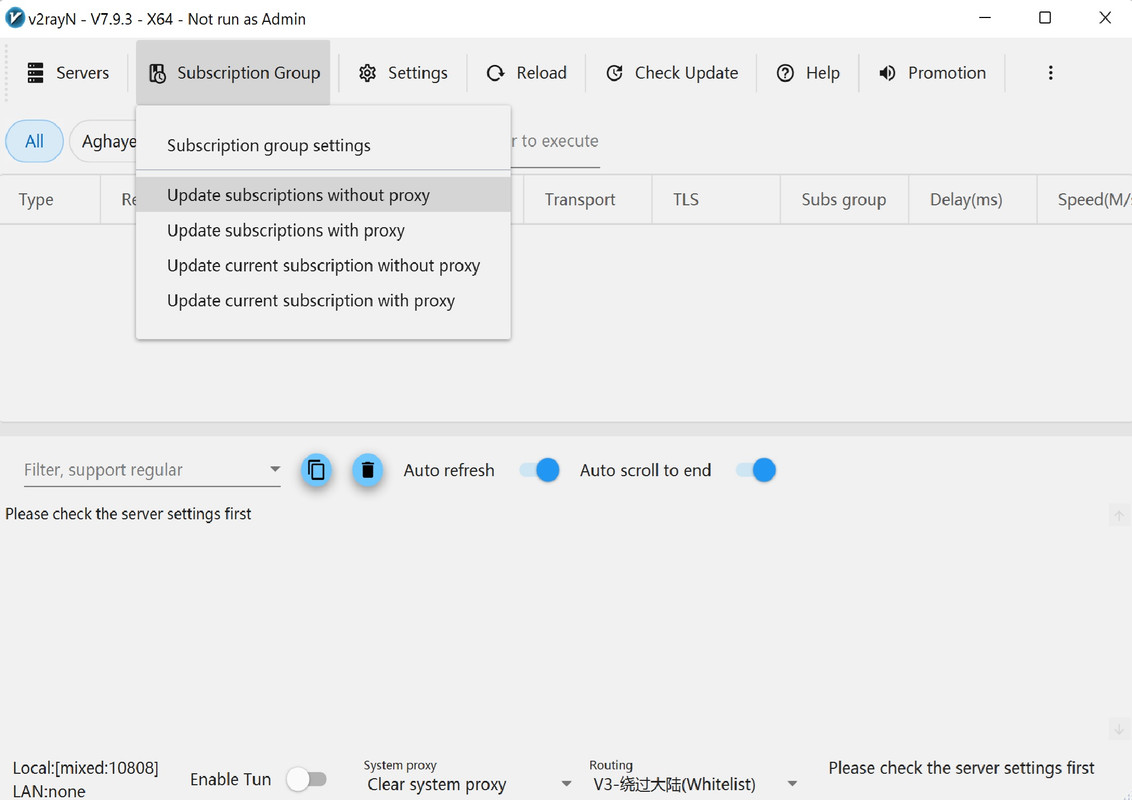Click the log scroll-to-top arrow
Viewport: 1132px width, 800px height.
pyautogui.click(x=1119, y=516)
